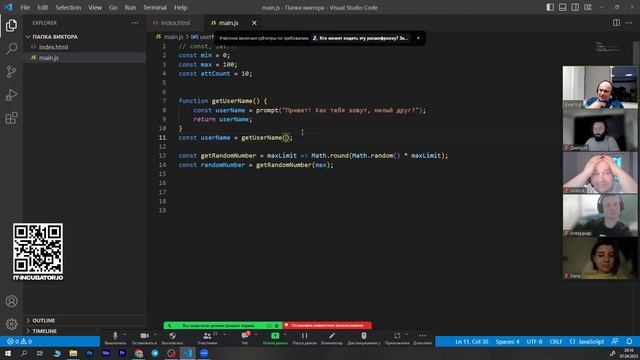Click the code minimap preview
The width and height of the screenshot is (640, 360).
[x=607, y=47]
